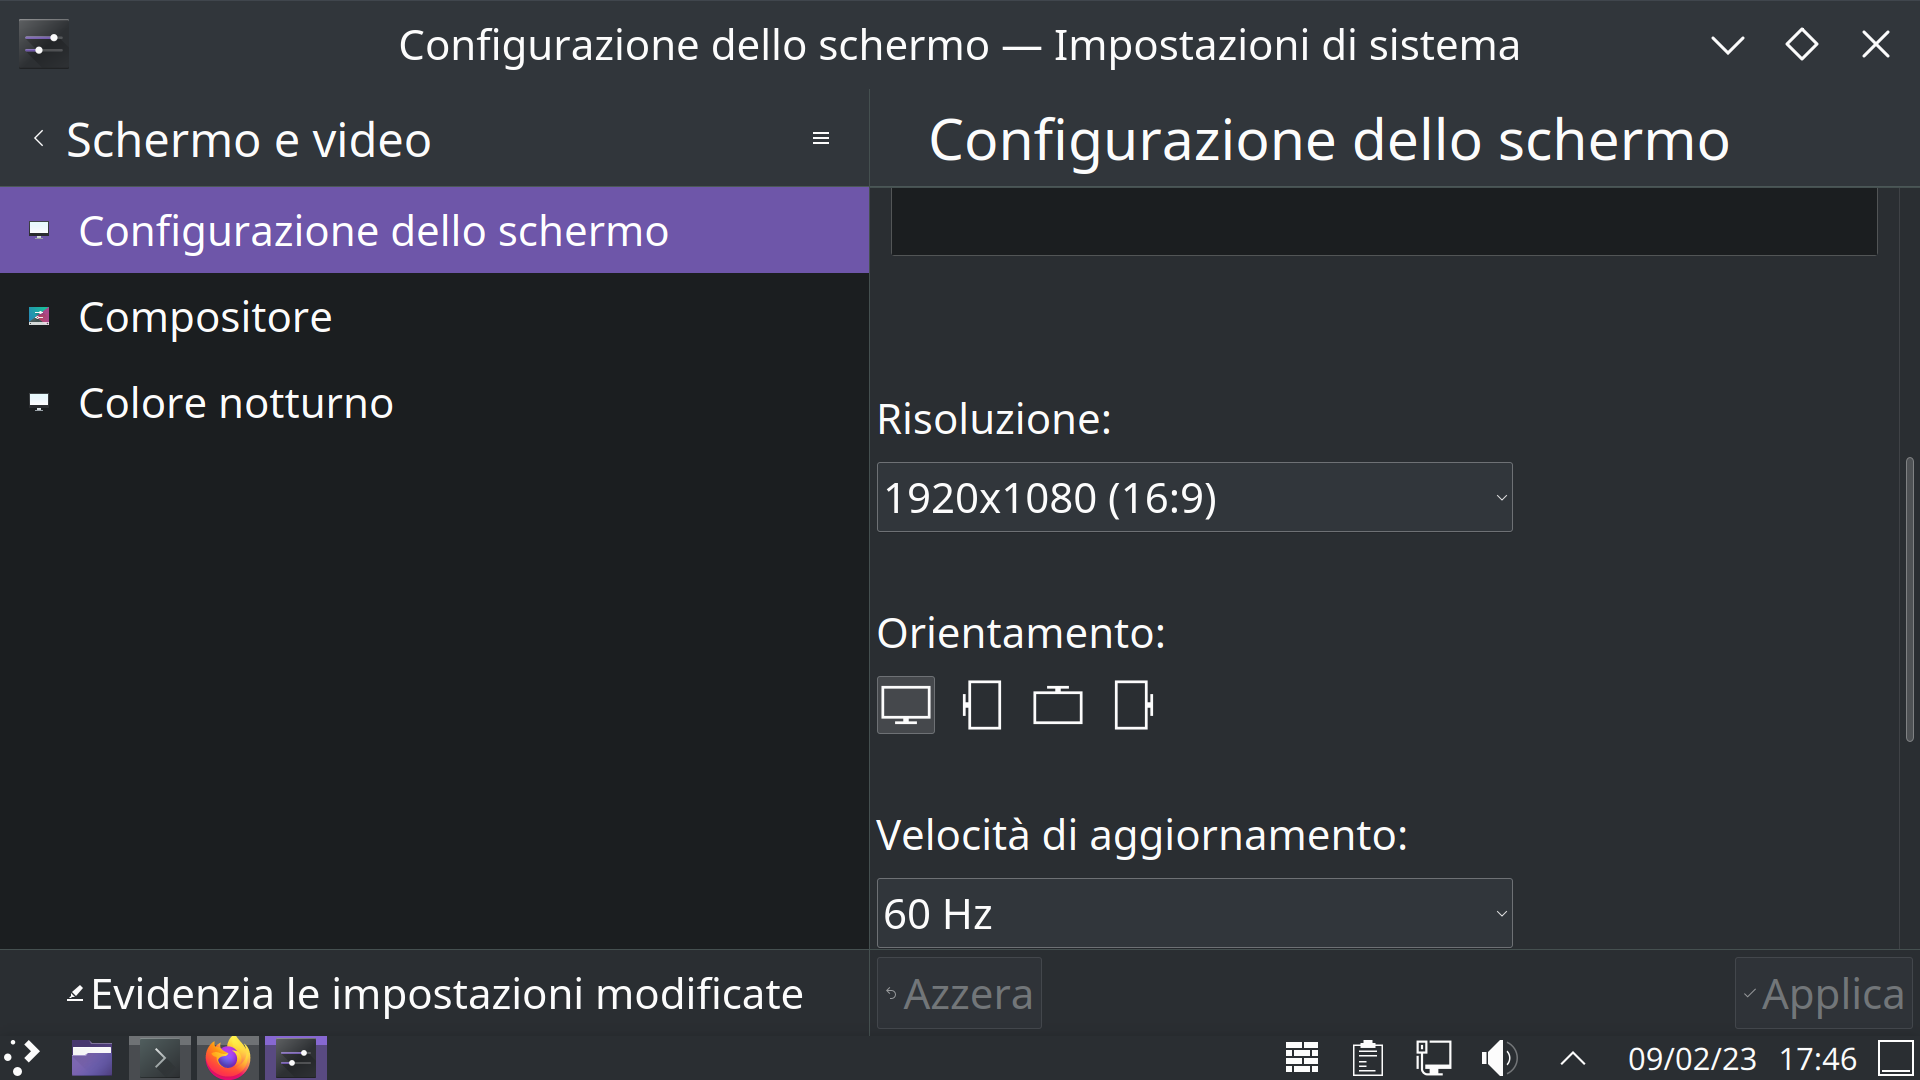Select the rotated left portrait orientation icon

tap(982, 706)
